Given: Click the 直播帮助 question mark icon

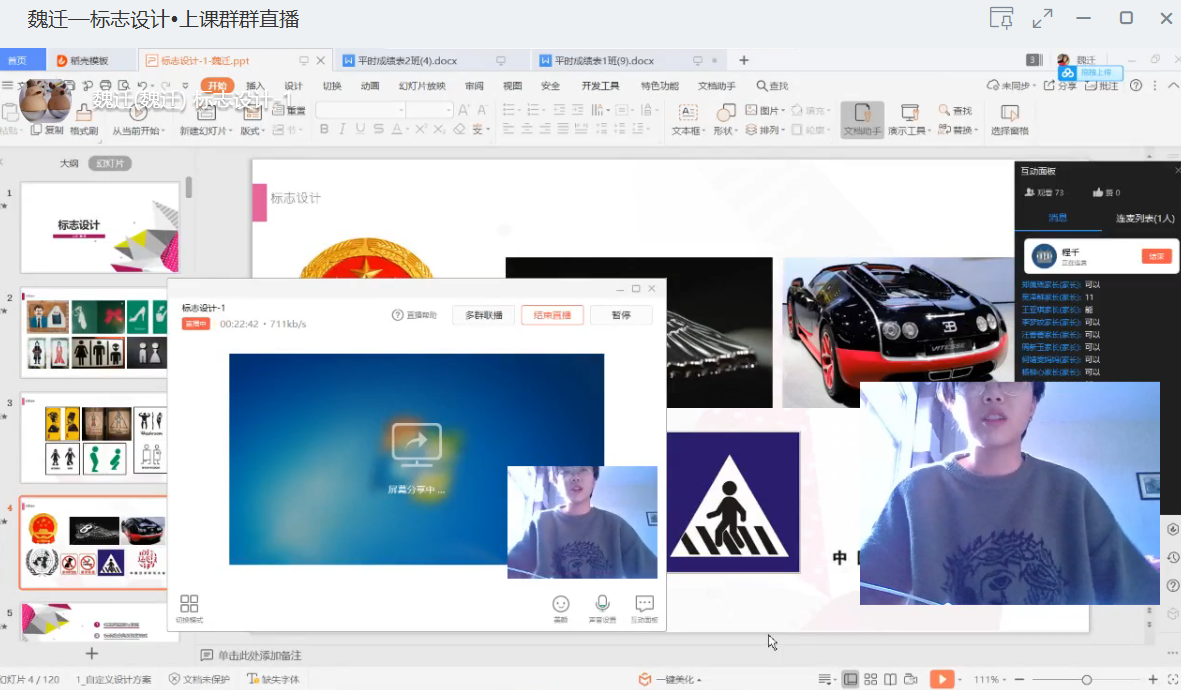Looking at the screenshot, I should [397, 315].
